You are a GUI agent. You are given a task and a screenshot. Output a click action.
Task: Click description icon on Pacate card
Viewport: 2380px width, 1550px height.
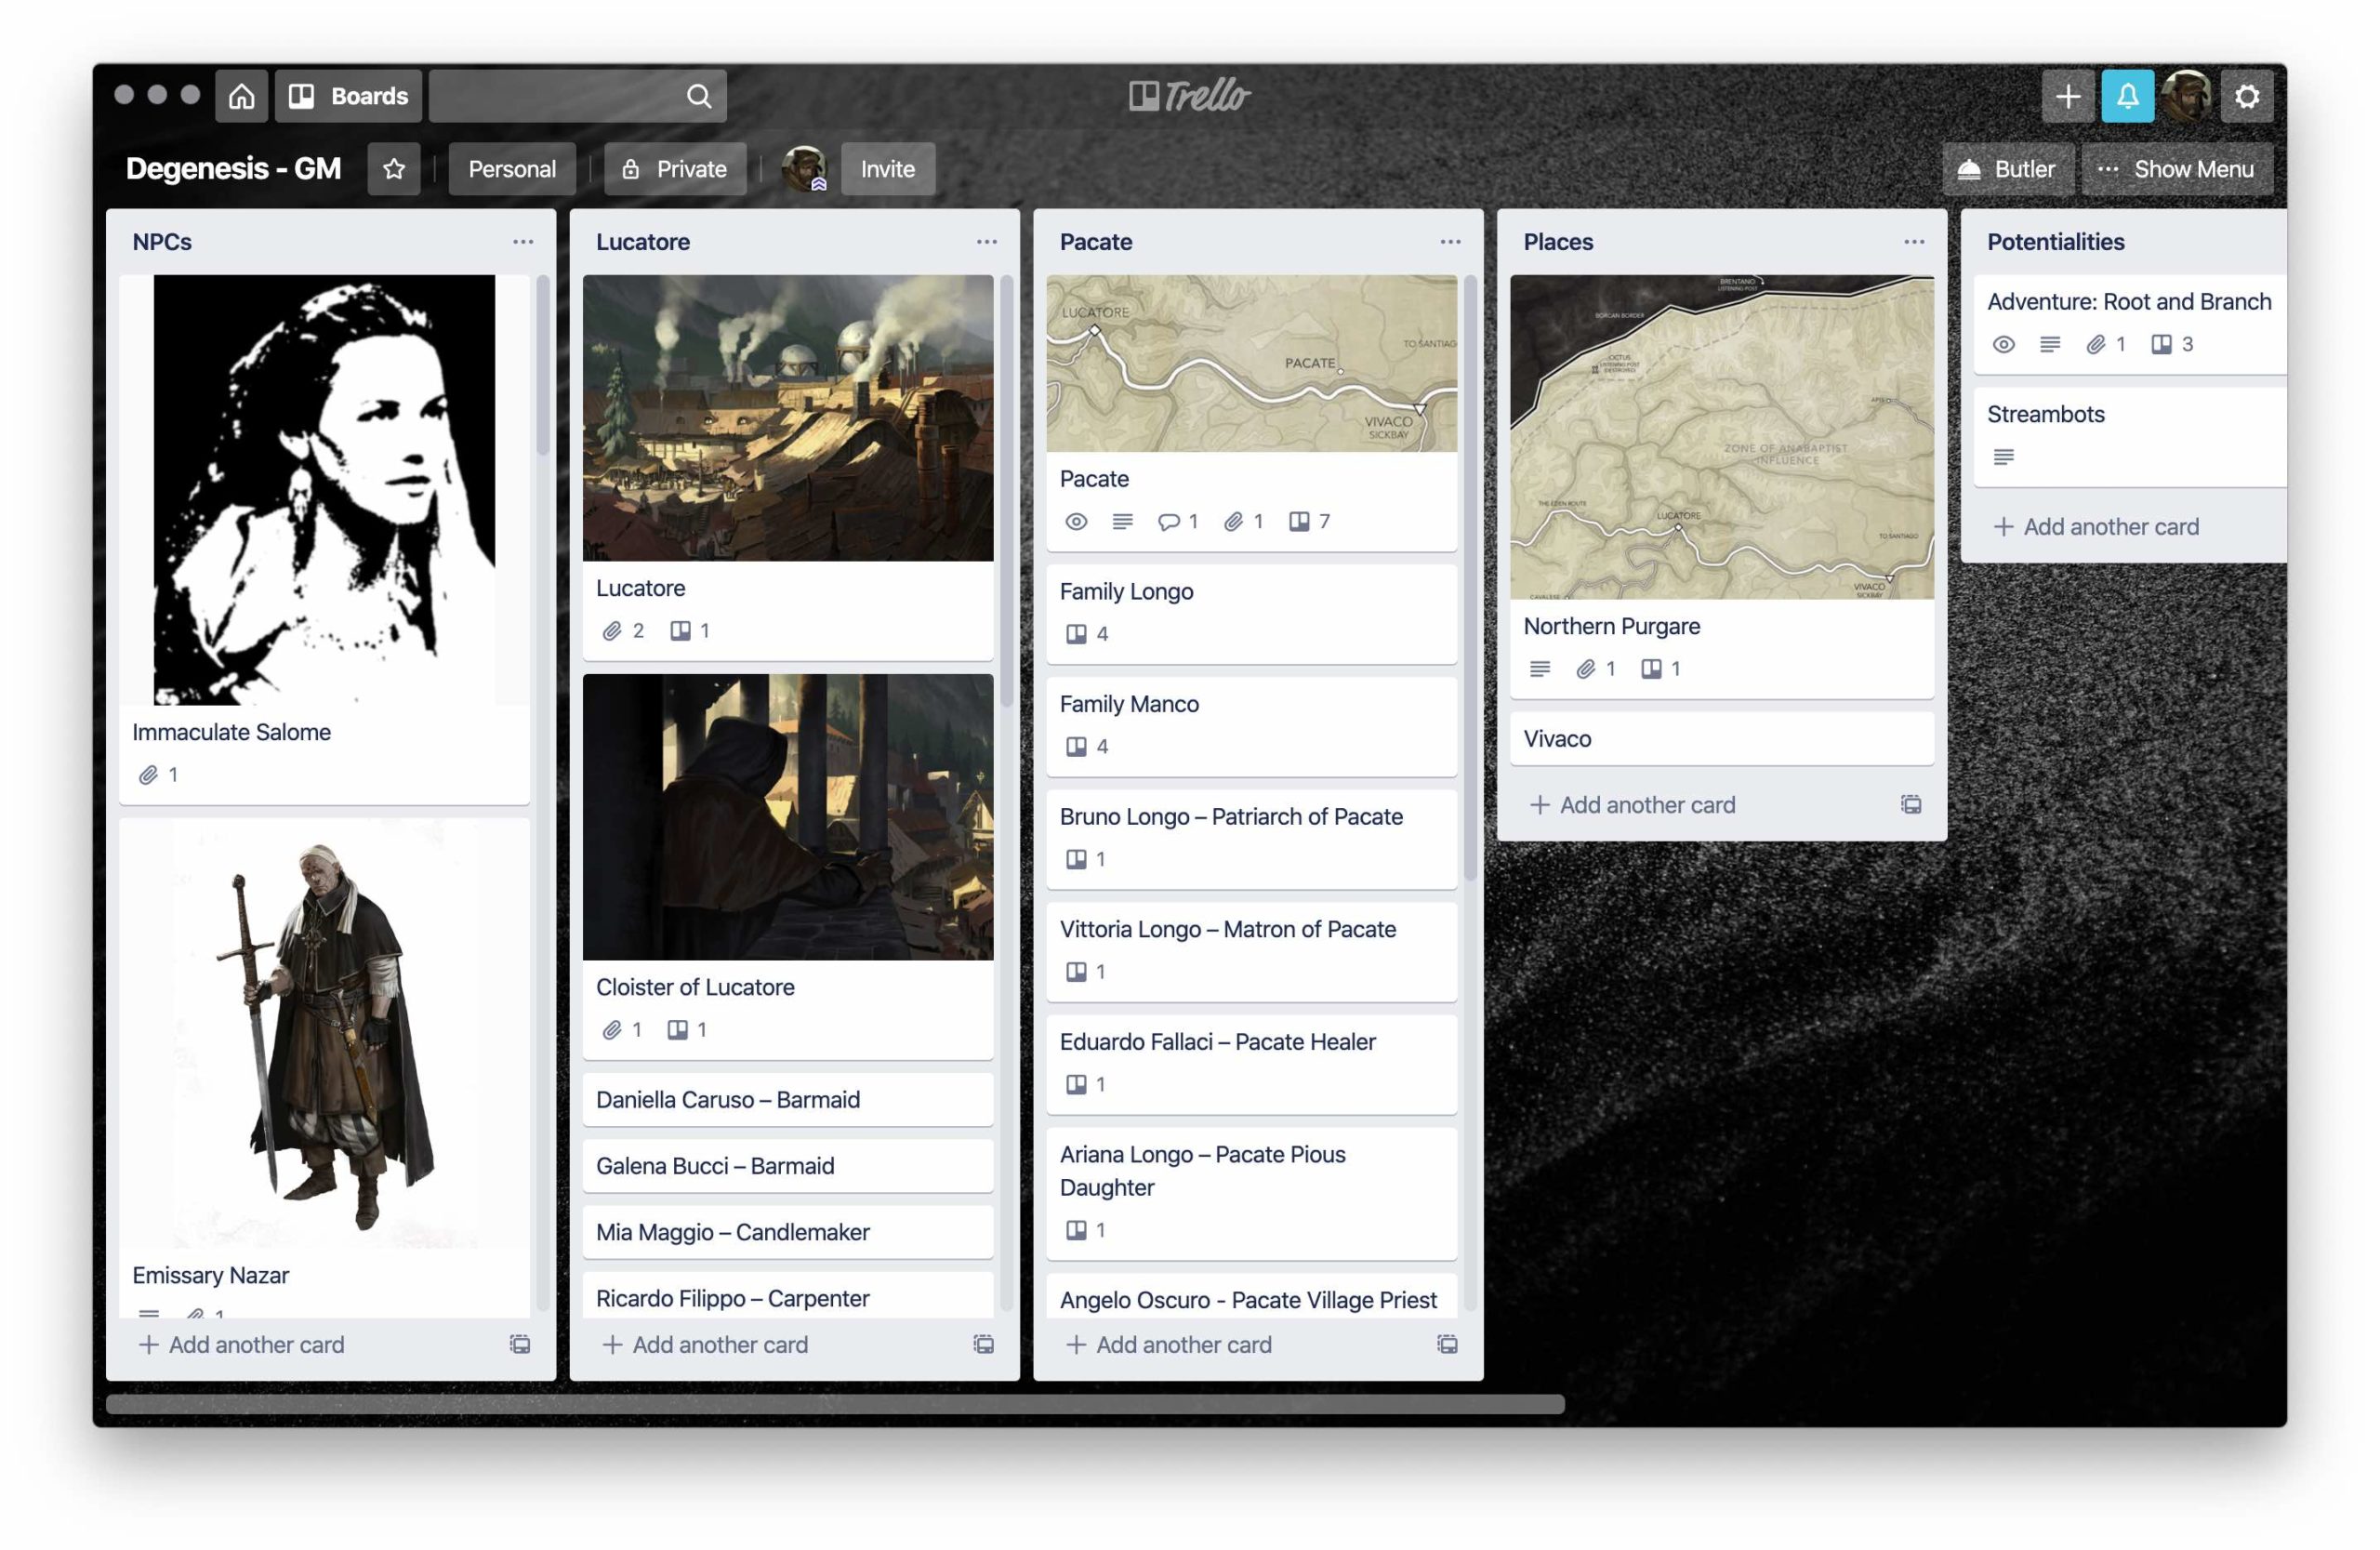tap(1123, 522)
